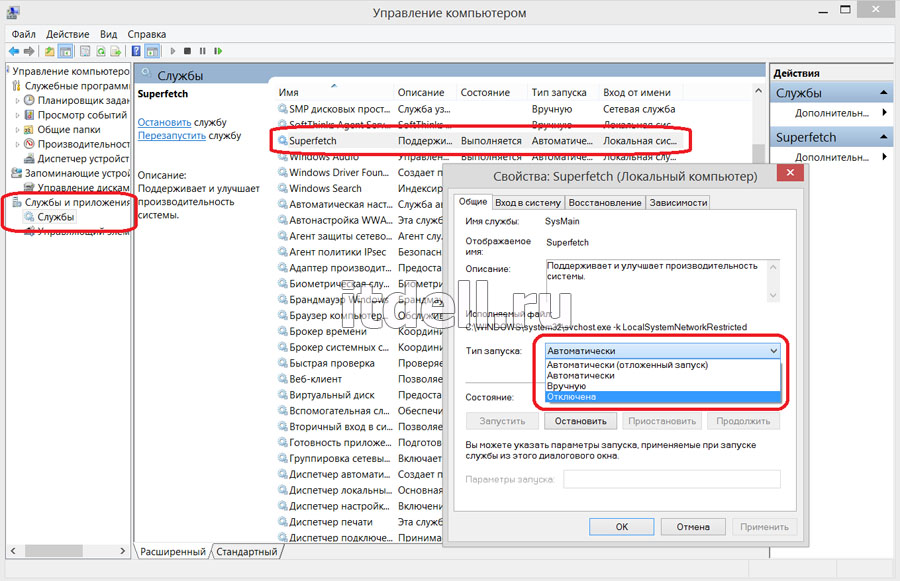
Task: Expand the Общие папки tree arrow
Action: (x=17, y=130)
